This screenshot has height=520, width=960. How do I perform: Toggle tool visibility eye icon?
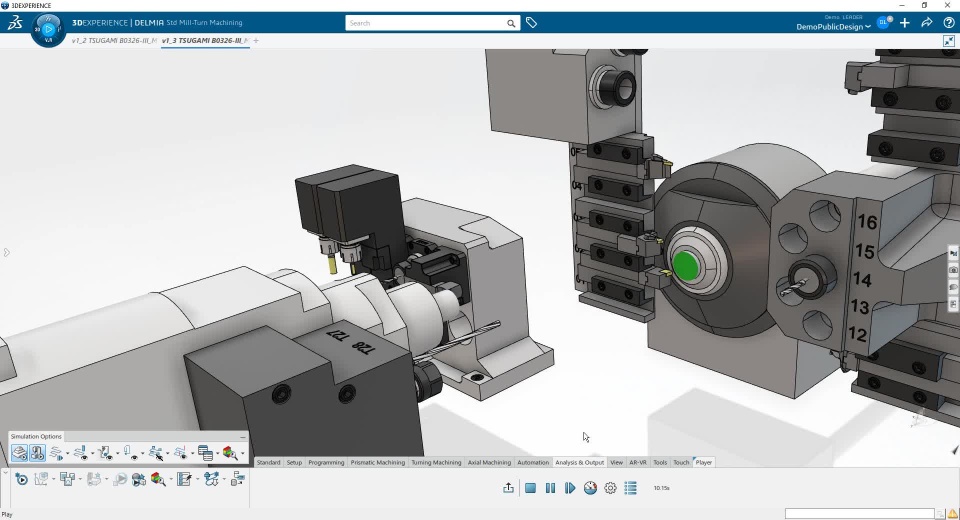tap(131, 453)
